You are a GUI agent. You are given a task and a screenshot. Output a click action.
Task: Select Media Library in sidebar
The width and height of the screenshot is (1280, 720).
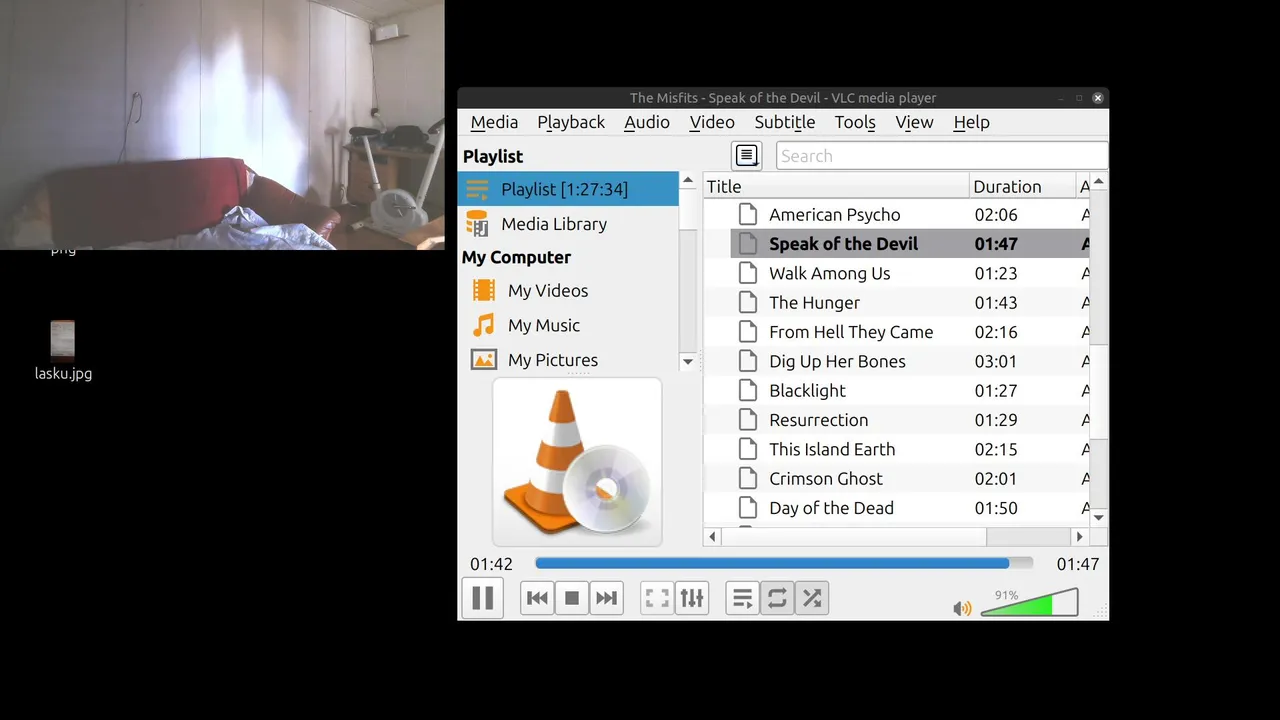click(568, 224)
